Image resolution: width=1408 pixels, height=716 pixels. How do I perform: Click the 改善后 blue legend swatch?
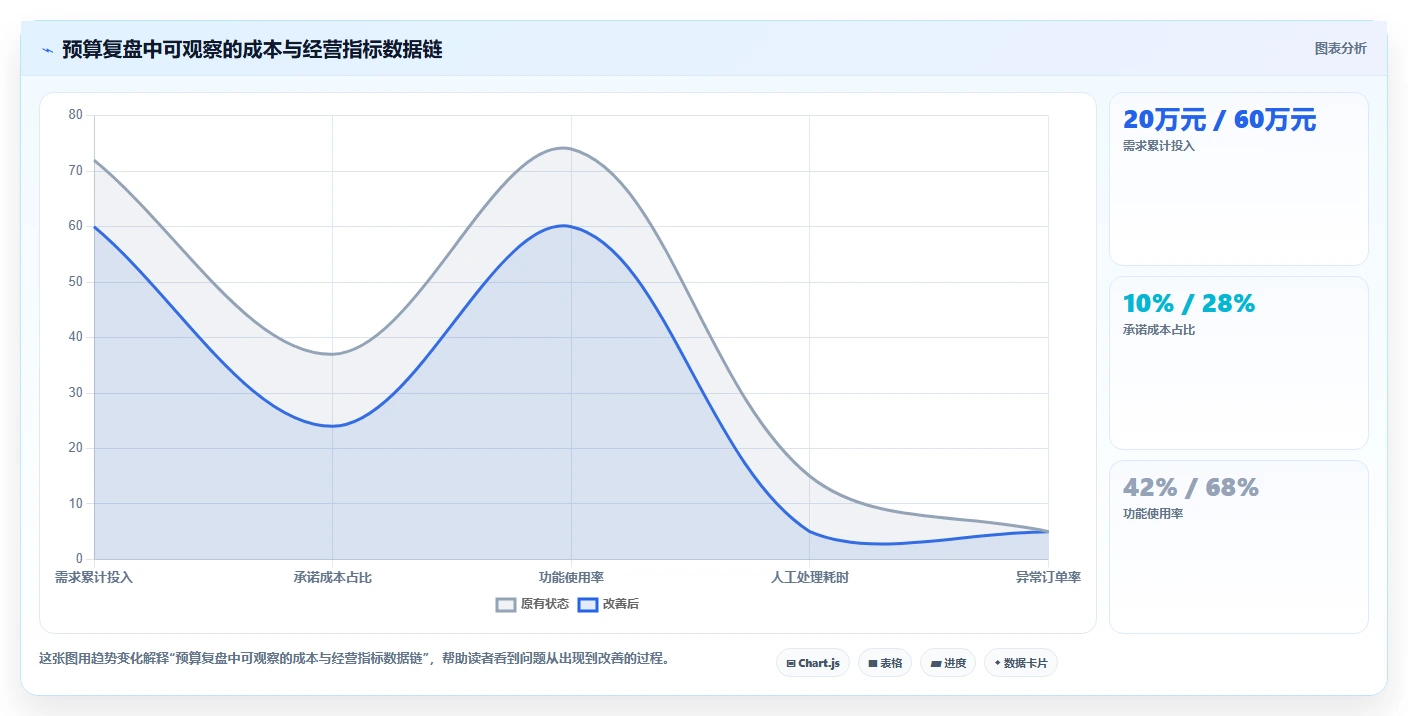tap(588, 604)
